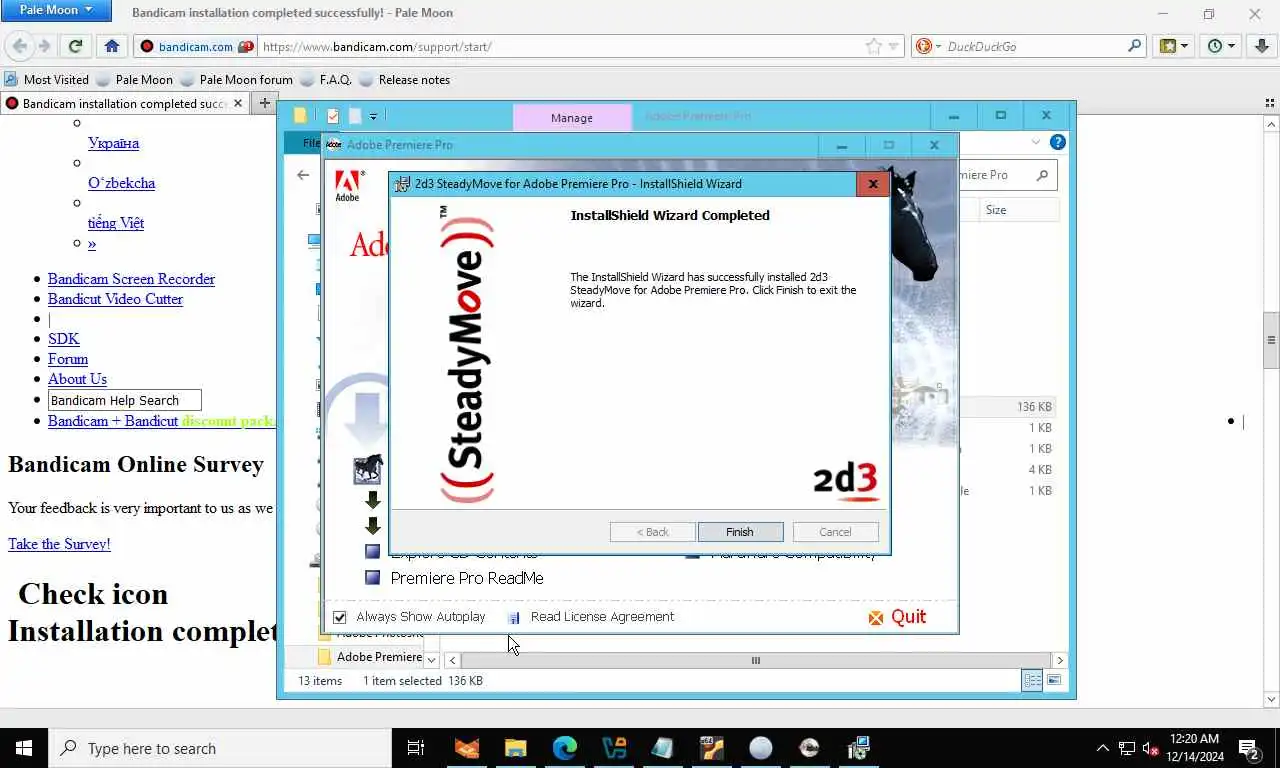This screenshot has width=1280, height=768.
Task: Open the Bandicut Video Cutter link
Action: coord(115,299)
